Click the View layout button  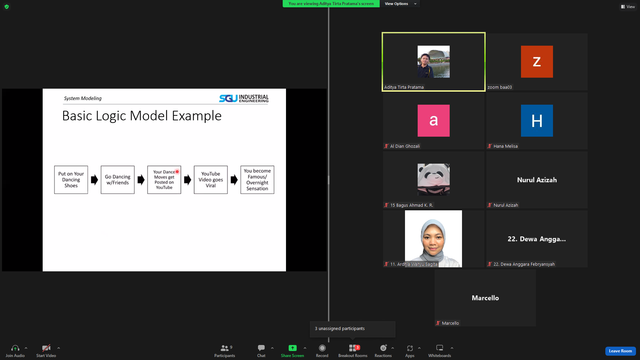coord(628,7)
